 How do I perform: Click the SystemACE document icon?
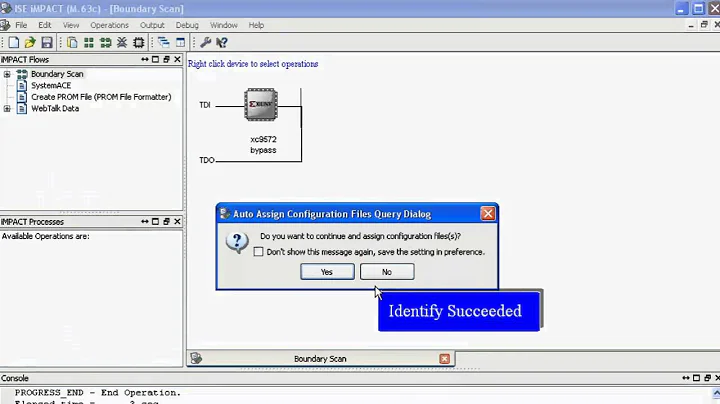pos(22,85)
